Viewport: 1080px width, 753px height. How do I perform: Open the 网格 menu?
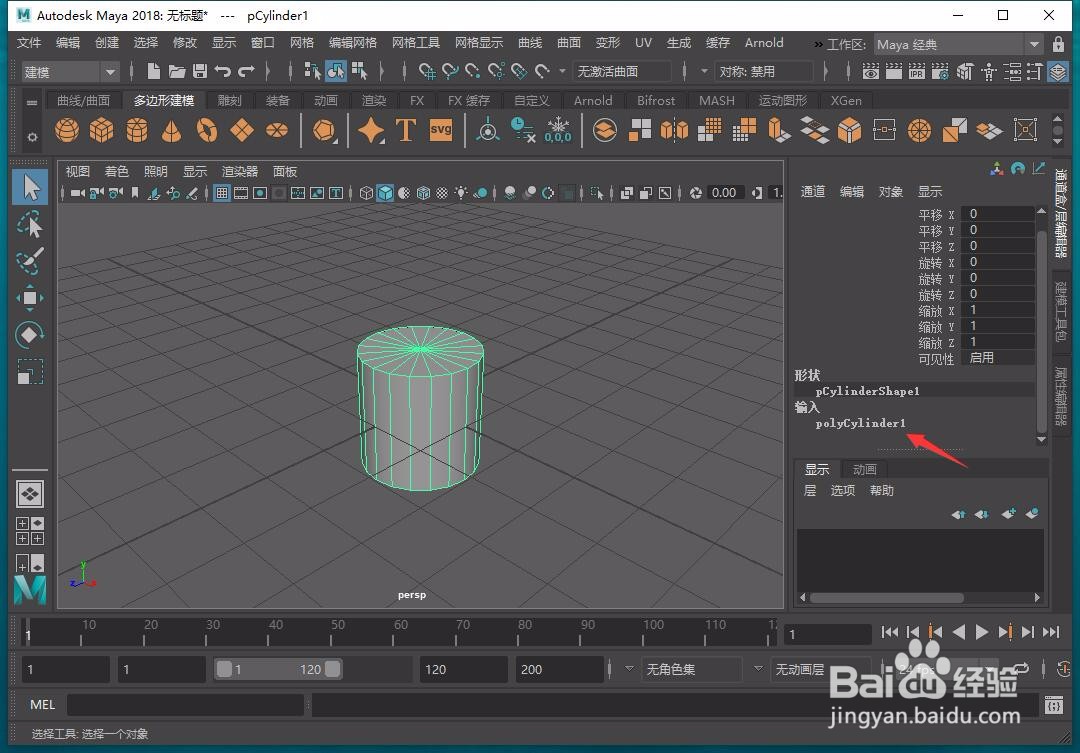[302, 43]
